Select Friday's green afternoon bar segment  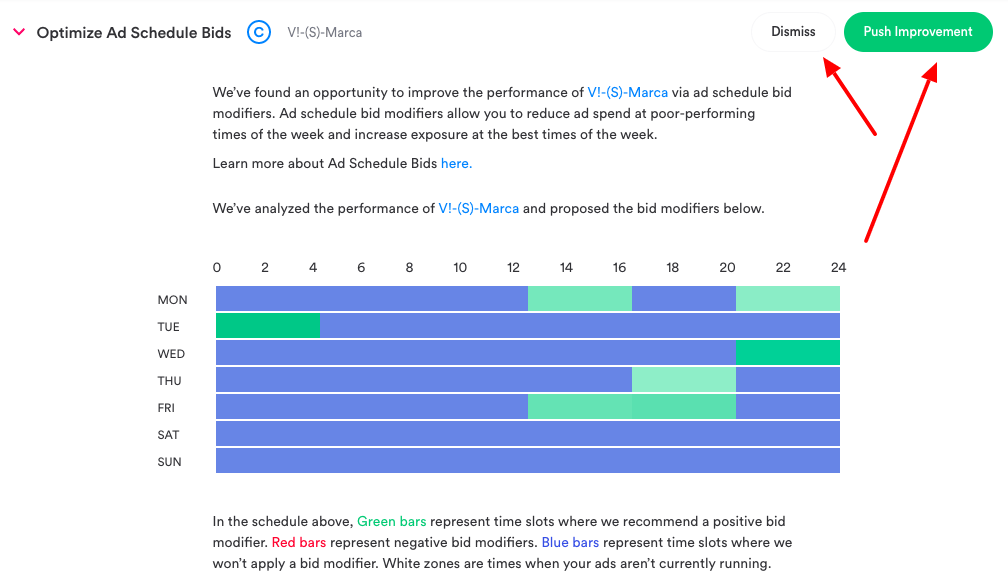tap(580, 407)
